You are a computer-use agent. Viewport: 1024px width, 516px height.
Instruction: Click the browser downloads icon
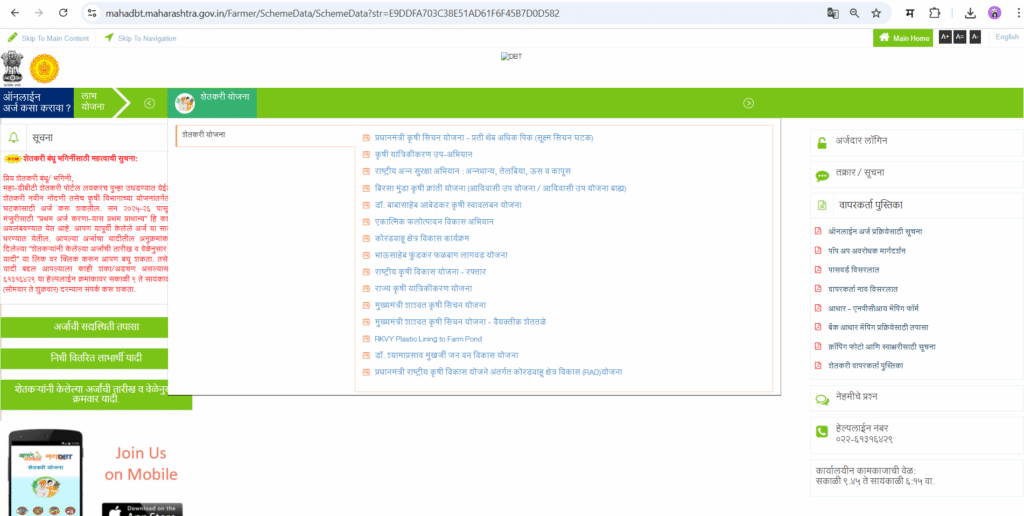pyautogui.click(x=970, y=13)
